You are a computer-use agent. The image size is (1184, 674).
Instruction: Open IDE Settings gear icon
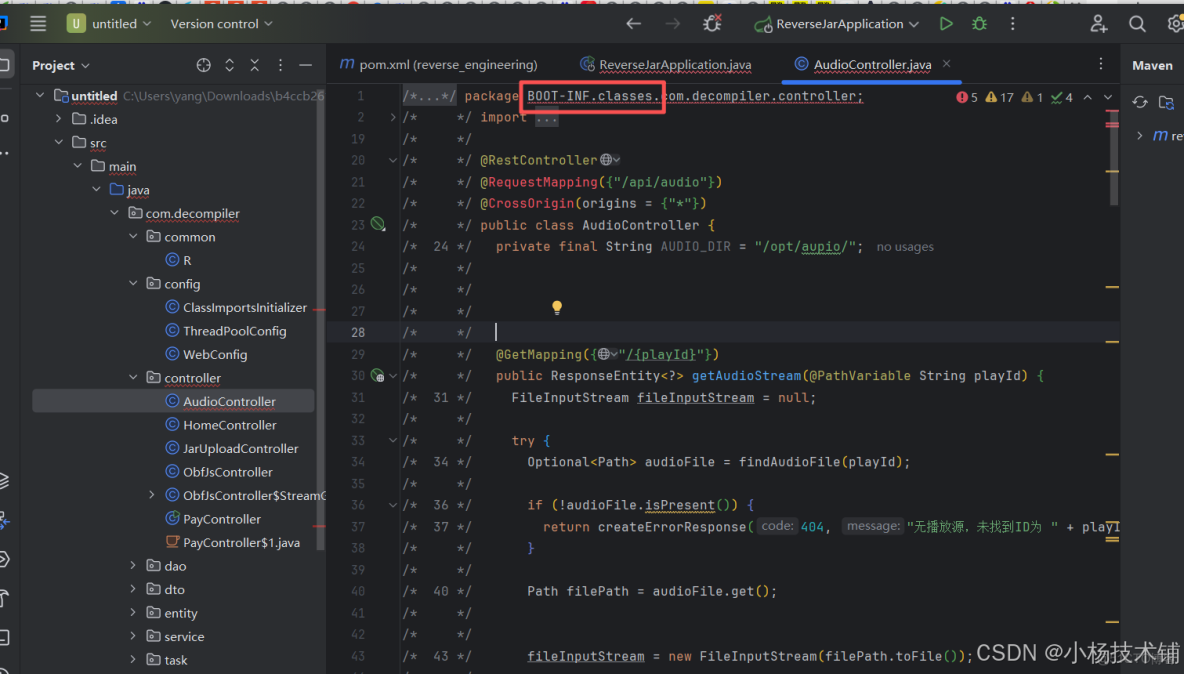pyautogui.click(x=1172, y=23)
